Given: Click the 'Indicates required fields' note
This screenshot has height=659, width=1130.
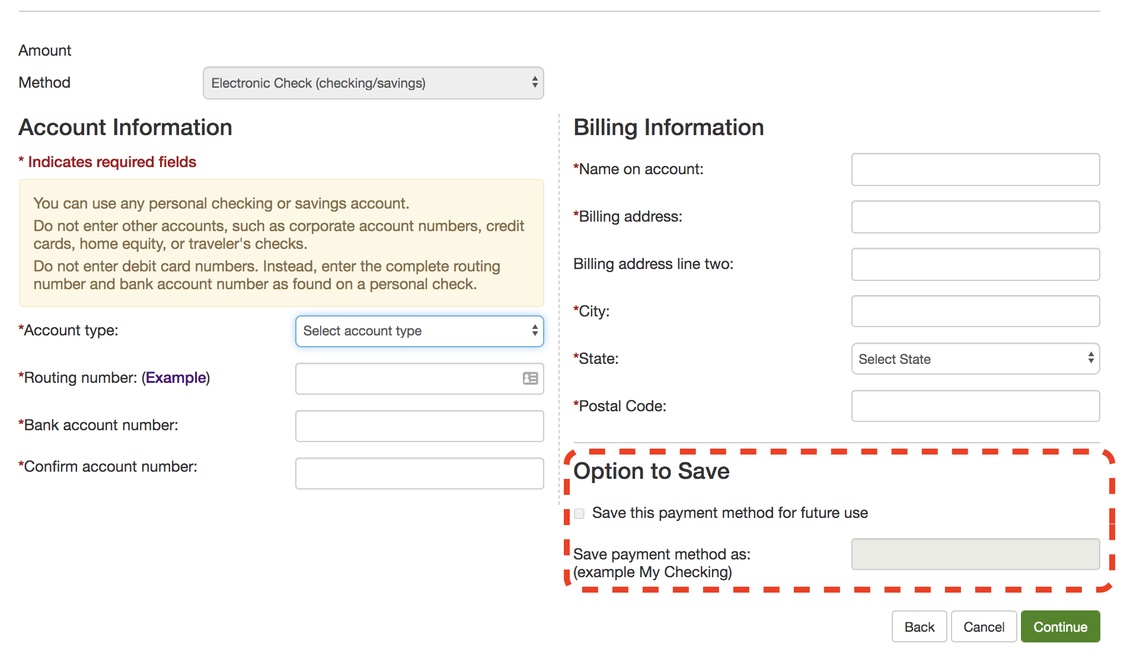Looking at the screenshot, I should coord(107,162).
